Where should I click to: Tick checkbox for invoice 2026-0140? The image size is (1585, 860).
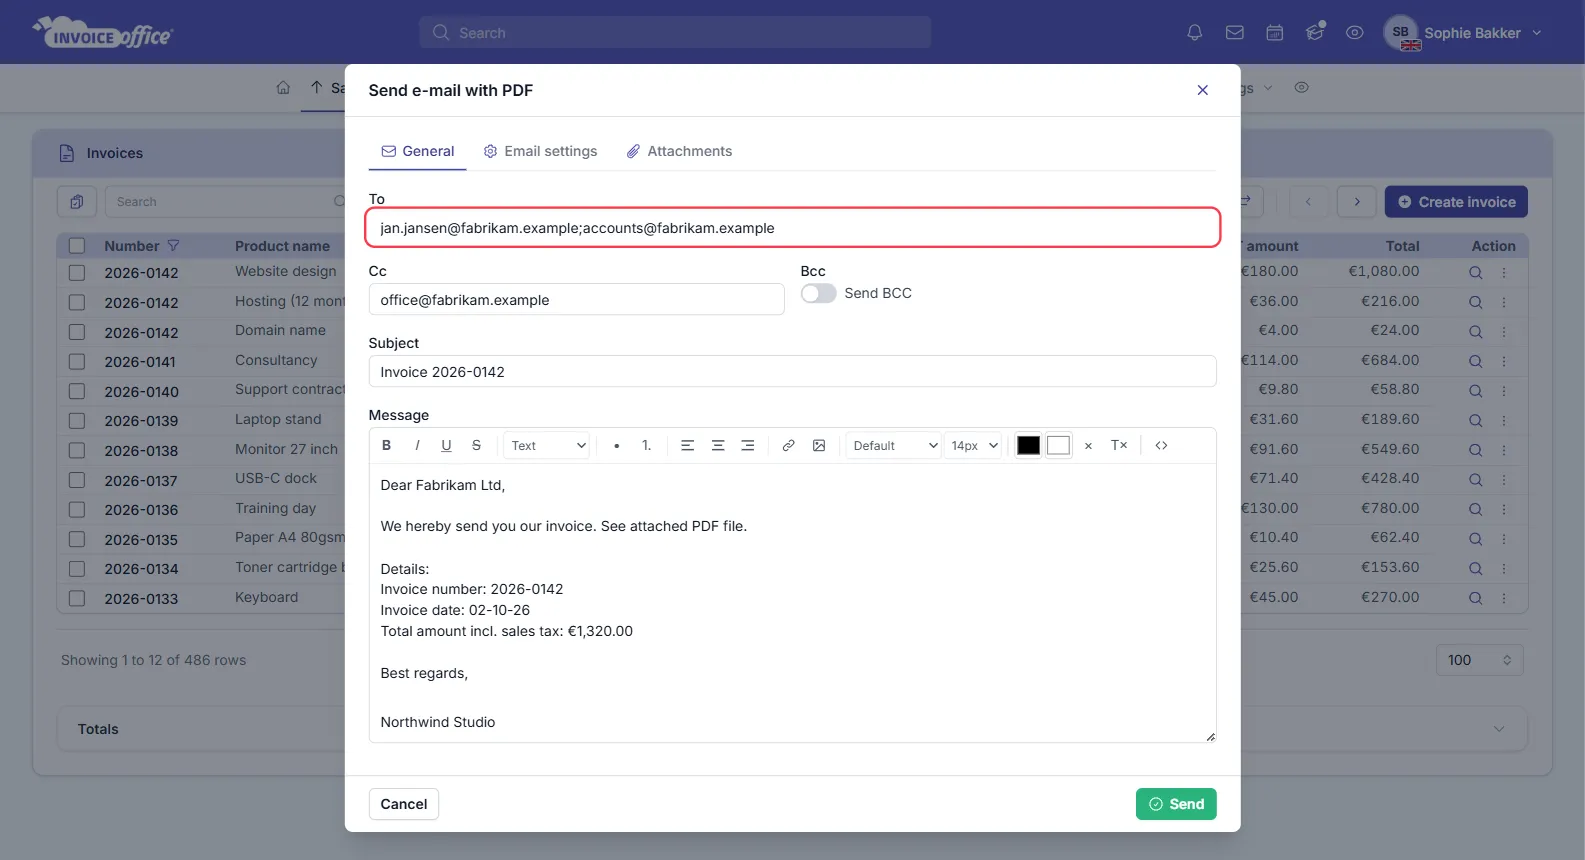[x=77, y=391]
